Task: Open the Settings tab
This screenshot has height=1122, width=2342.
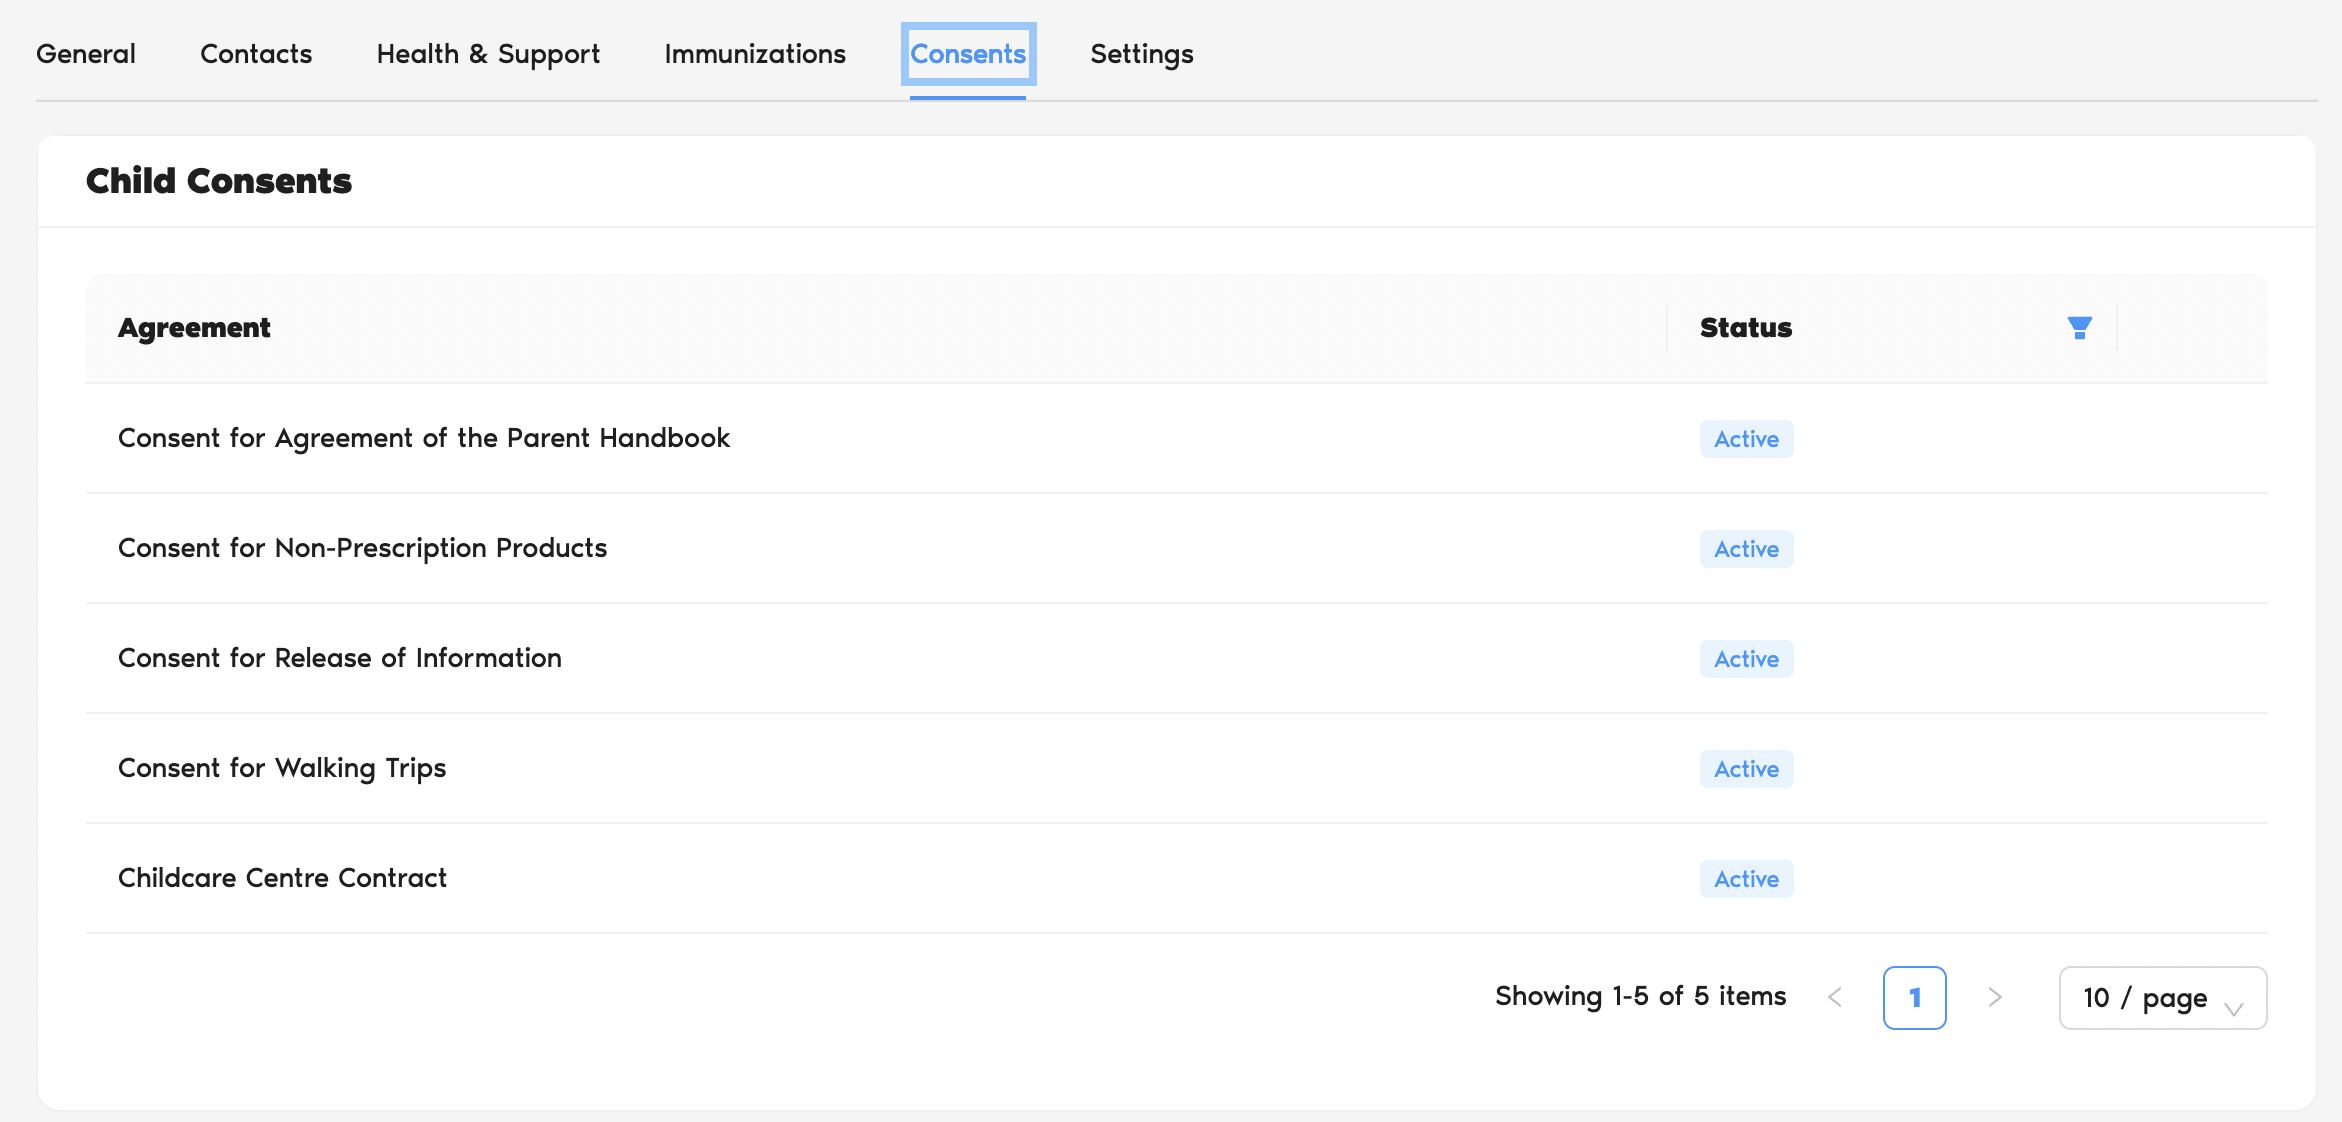Action: click(x=1141, y=54)
